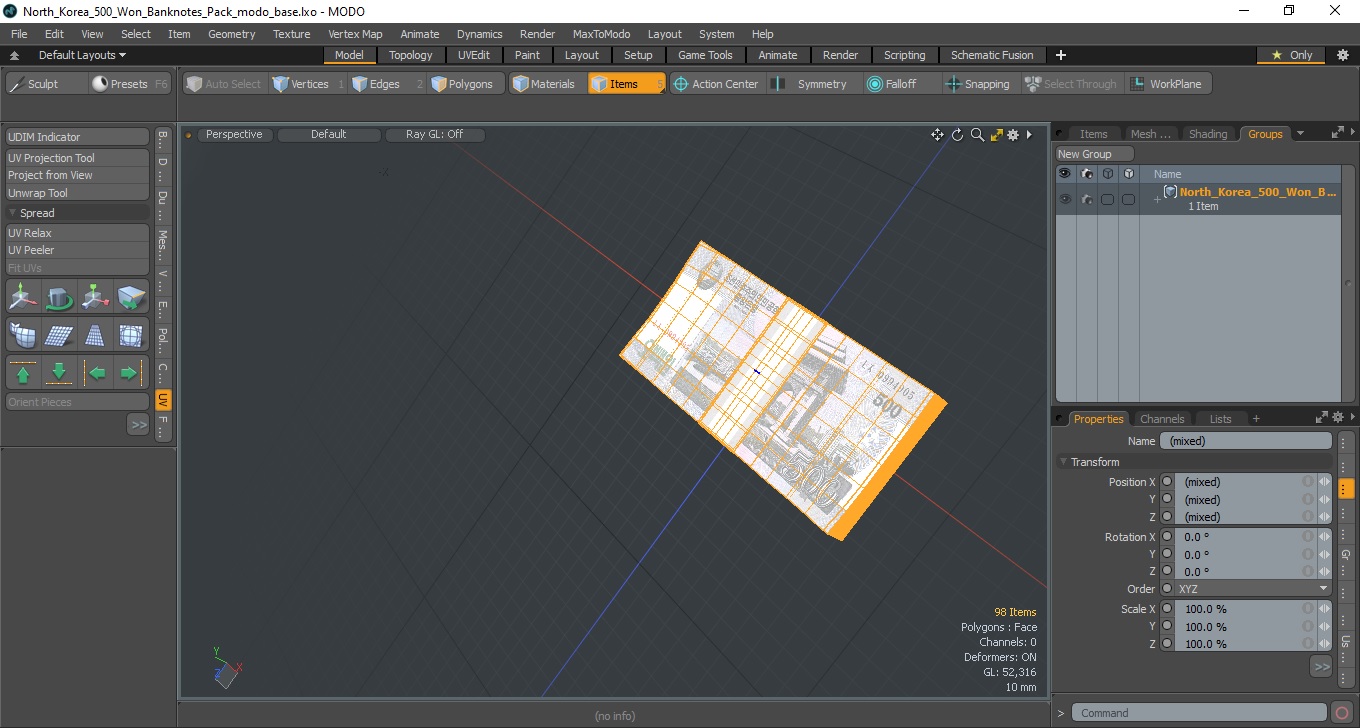Click the Project from View button
This screenshot has height=728, width=1360.
[x=78, y=175]
